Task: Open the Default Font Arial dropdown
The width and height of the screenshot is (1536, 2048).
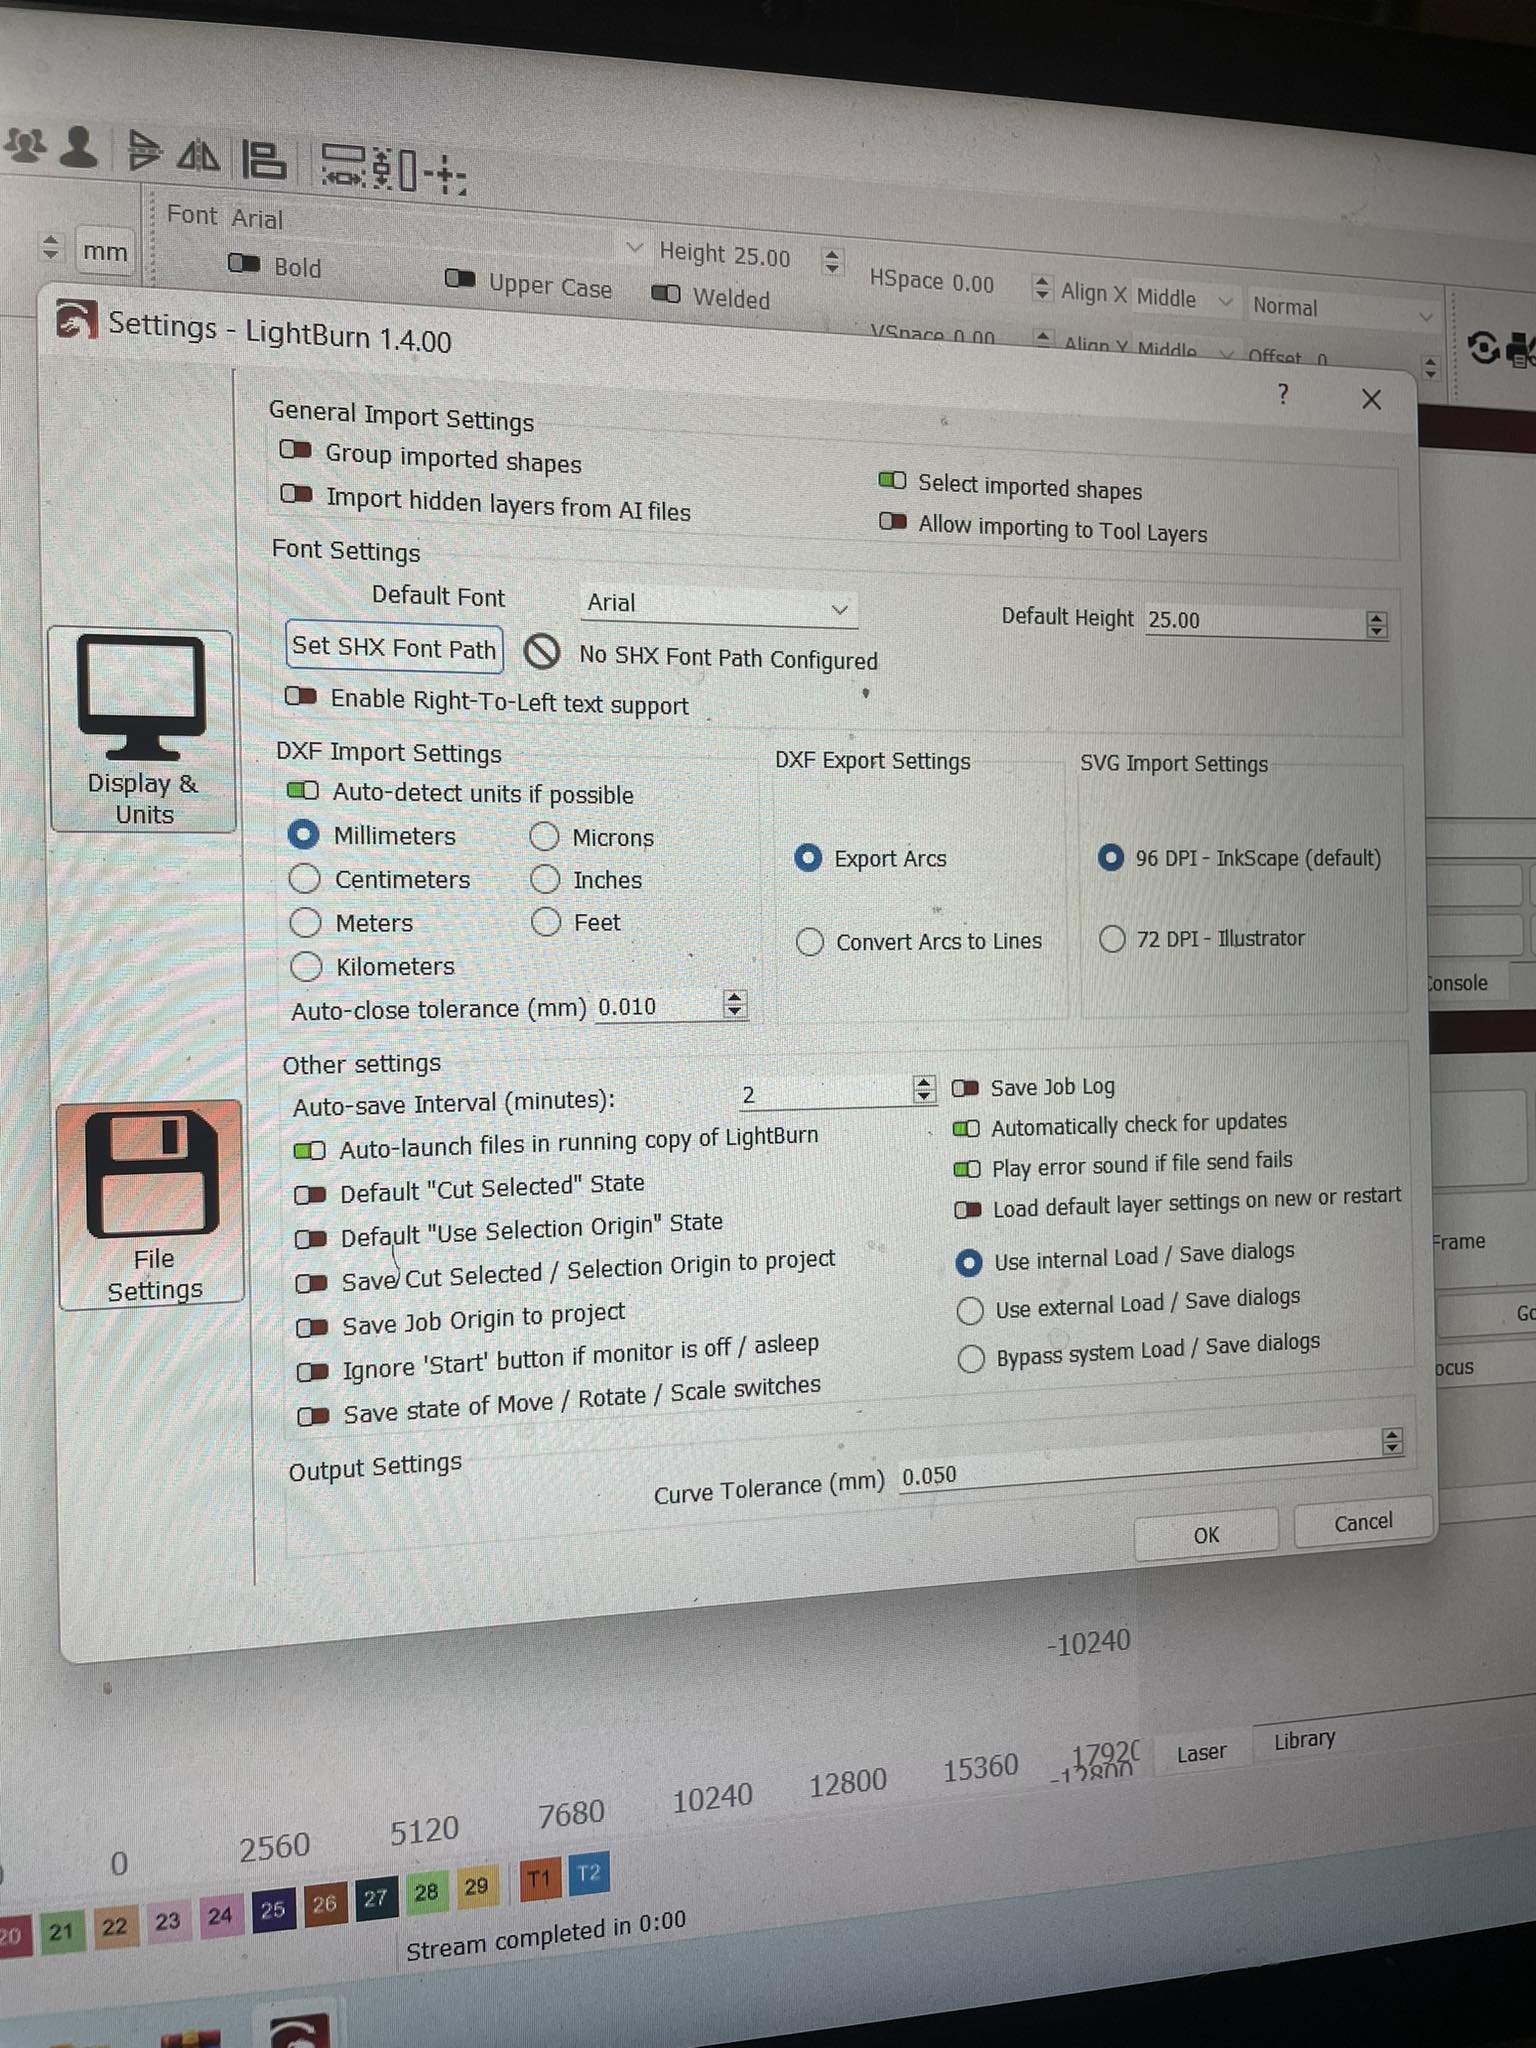Action: [x=718, y=604]
